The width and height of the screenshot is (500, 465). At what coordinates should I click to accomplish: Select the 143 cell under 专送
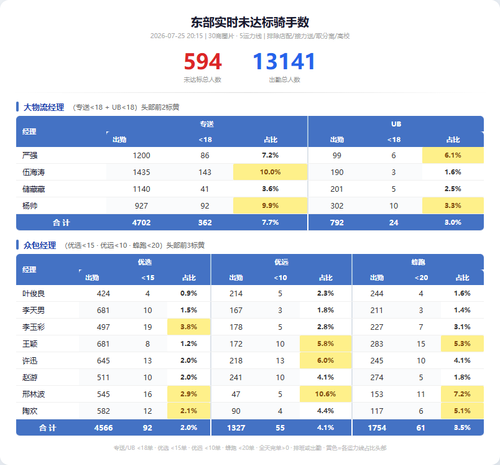(x=205, y=172)
